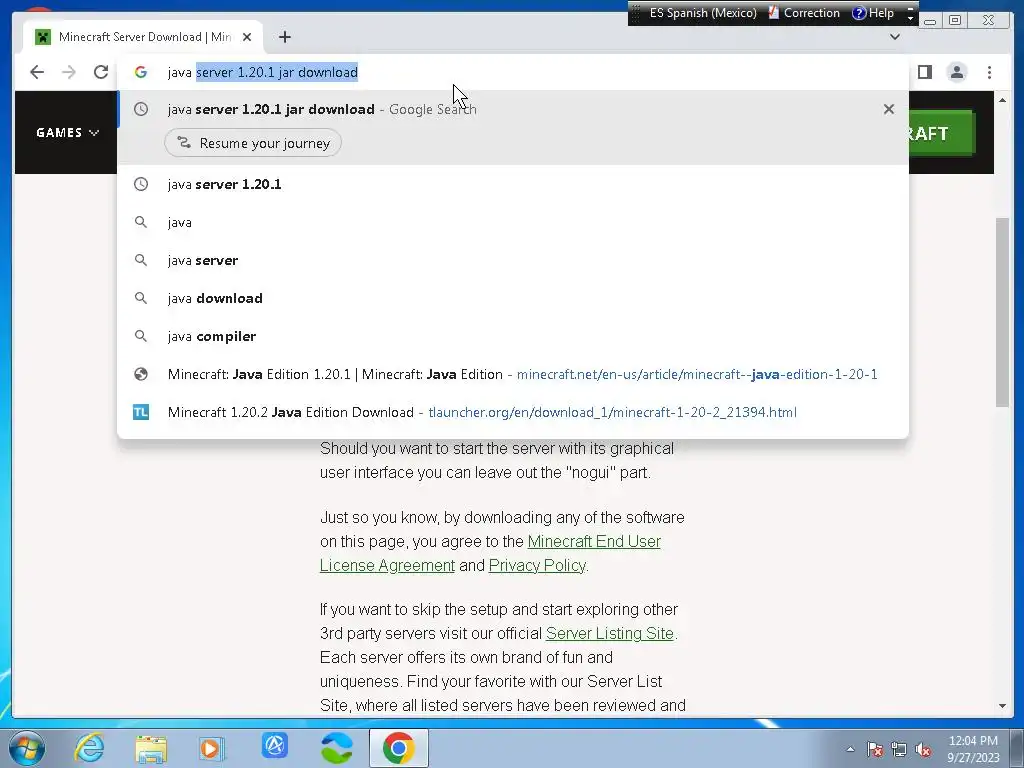
Task: Click the network tray icon
Action: (x=899, y=749)
